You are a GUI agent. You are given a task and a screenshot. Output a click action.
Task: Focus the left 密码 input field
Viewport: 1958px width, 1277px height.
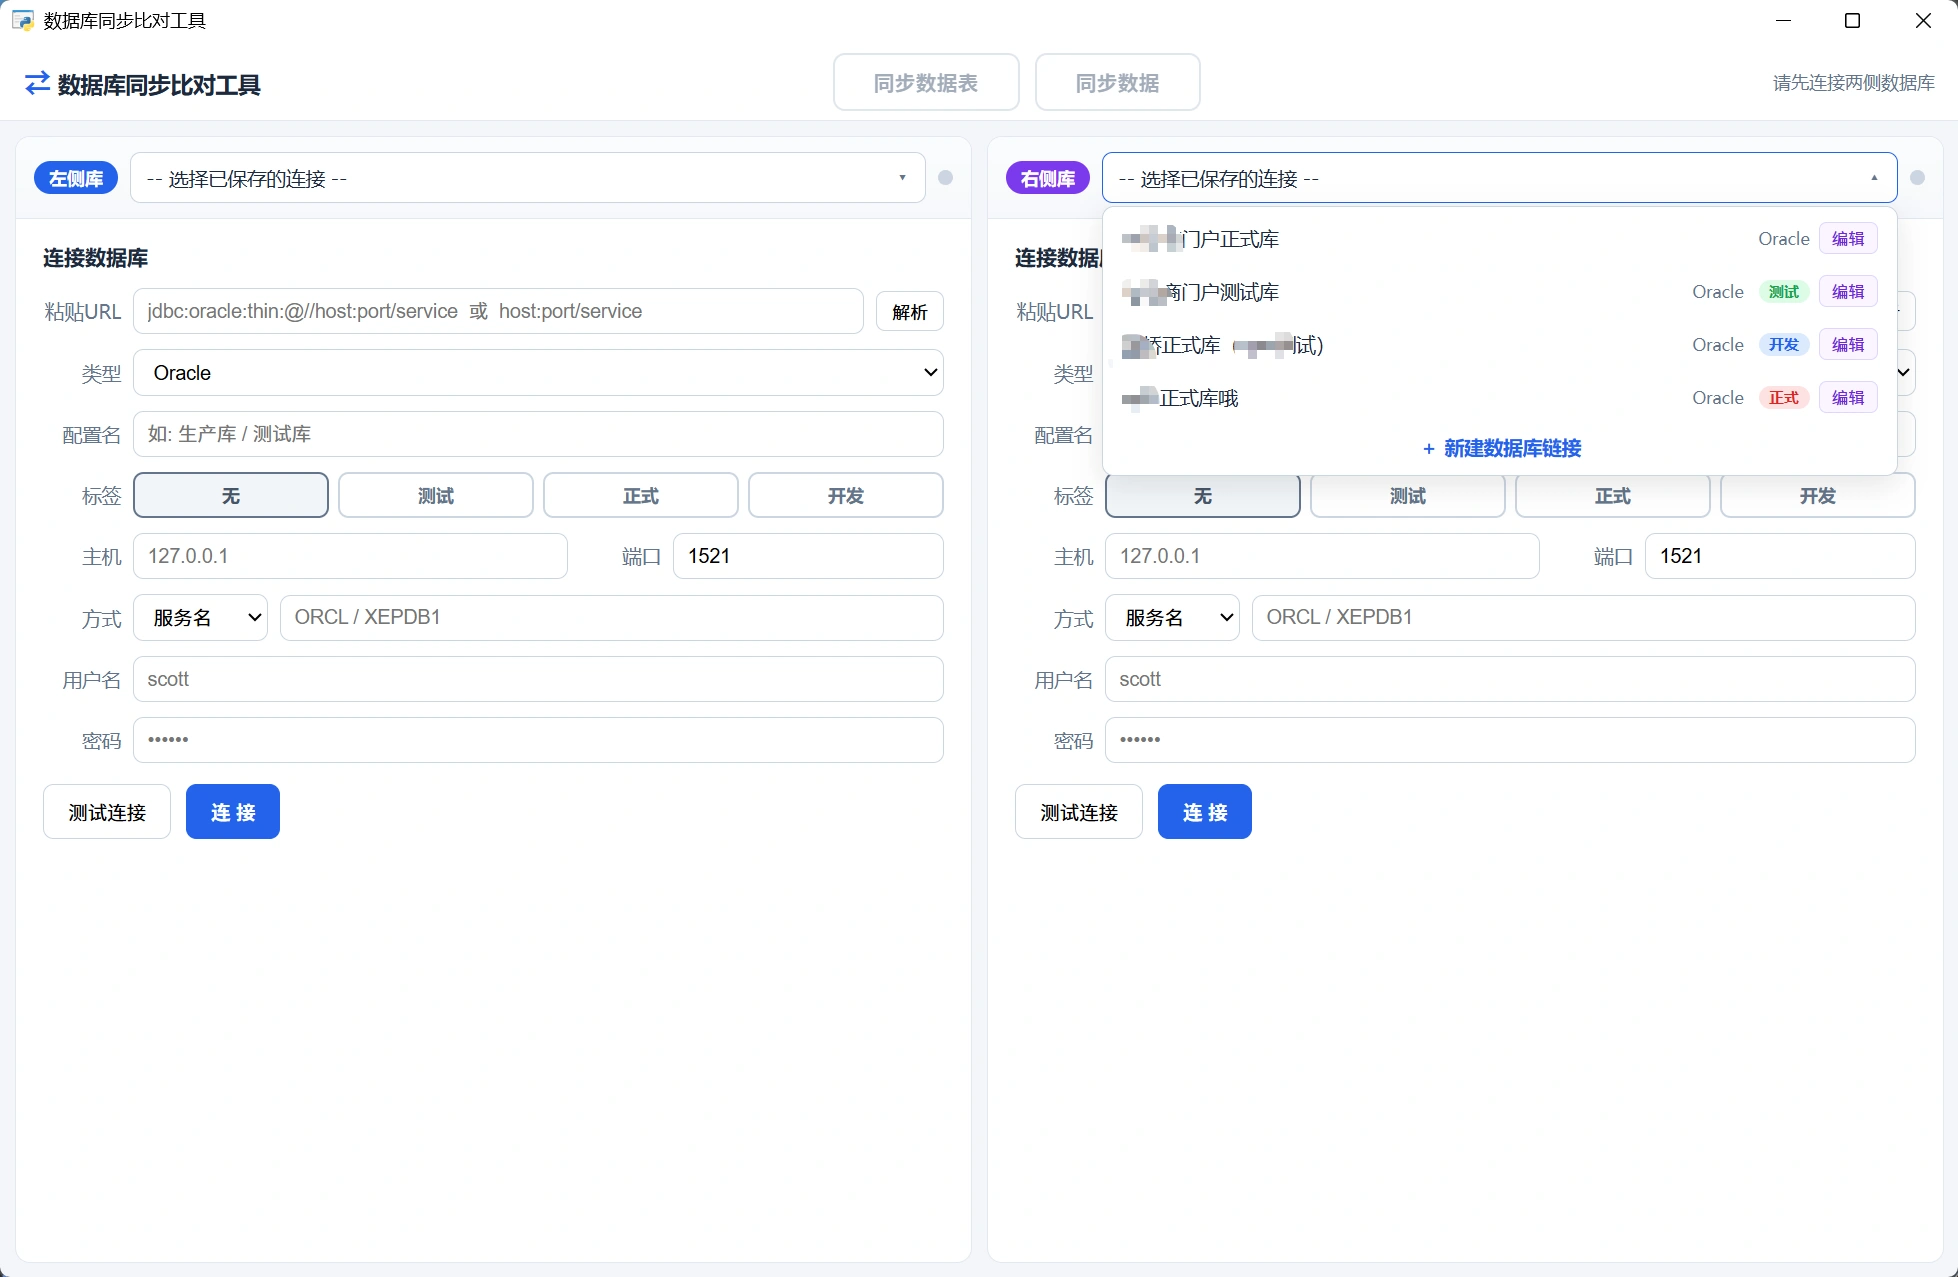(538, 740)
